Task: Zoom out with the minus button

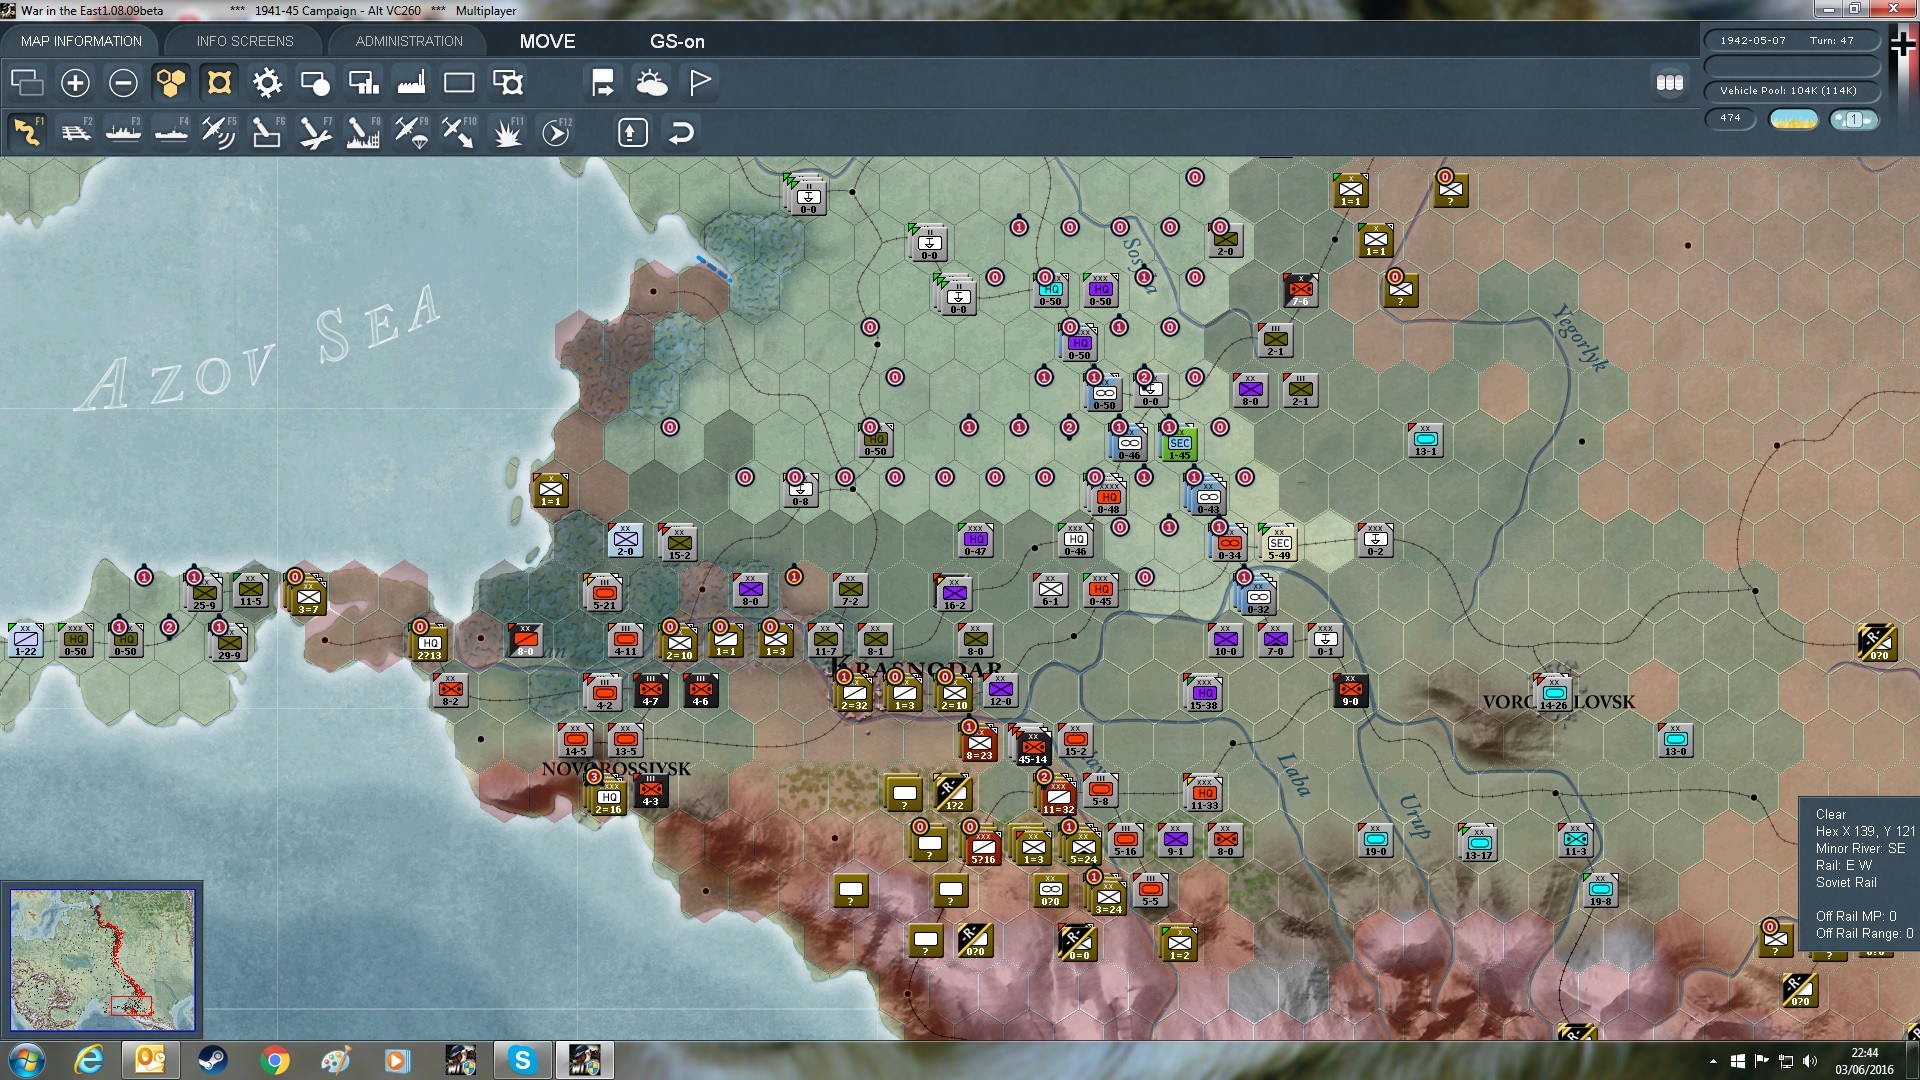Action: point(123,83)
